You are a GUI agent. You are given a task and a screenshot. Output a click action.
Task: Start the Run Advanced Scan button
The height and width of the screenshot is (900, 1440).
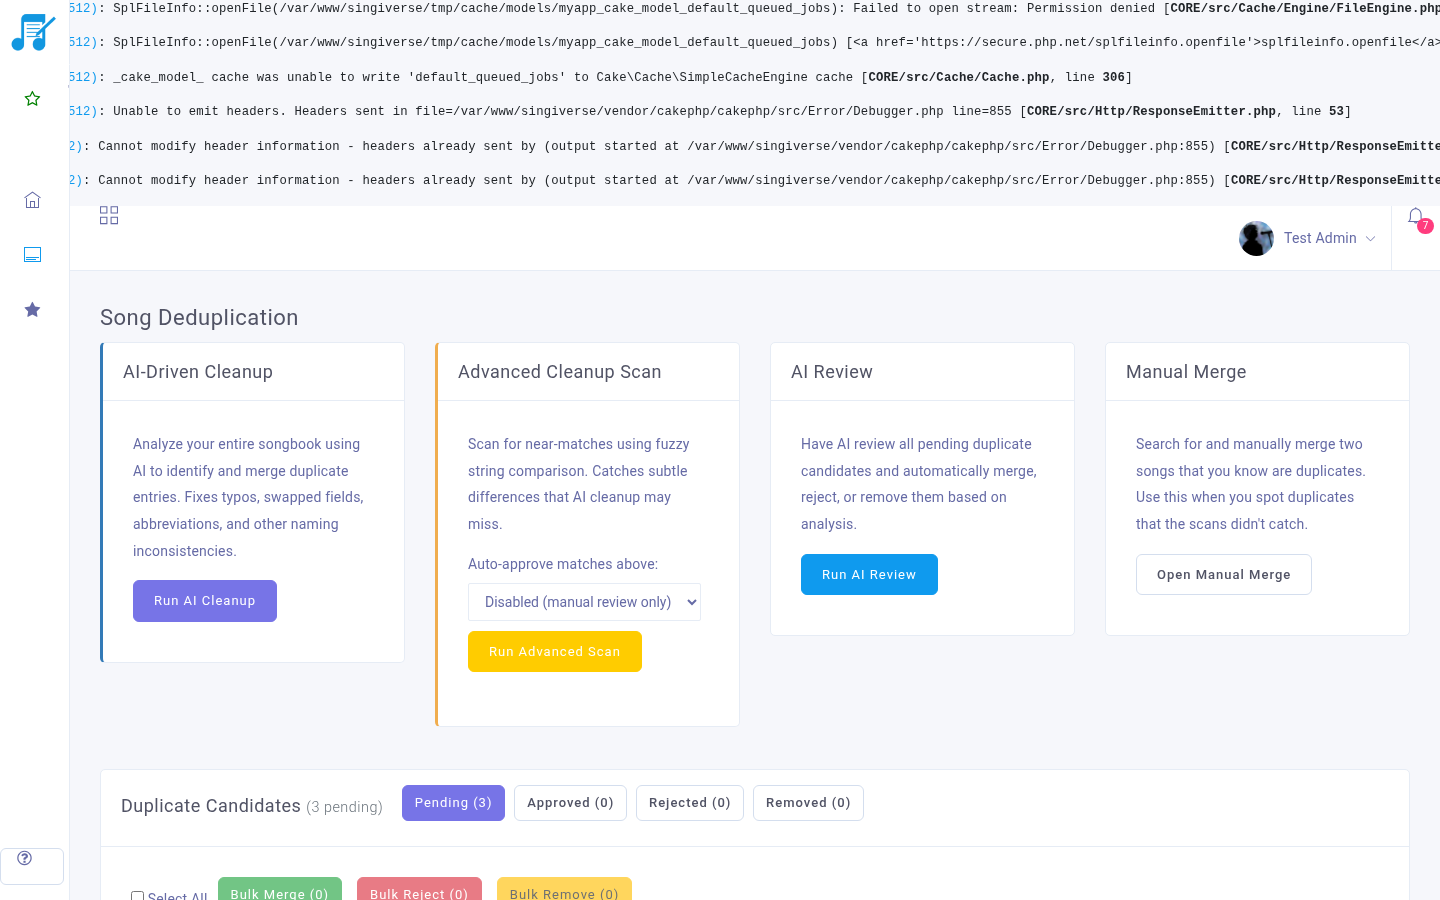click(x=554, y=652)
